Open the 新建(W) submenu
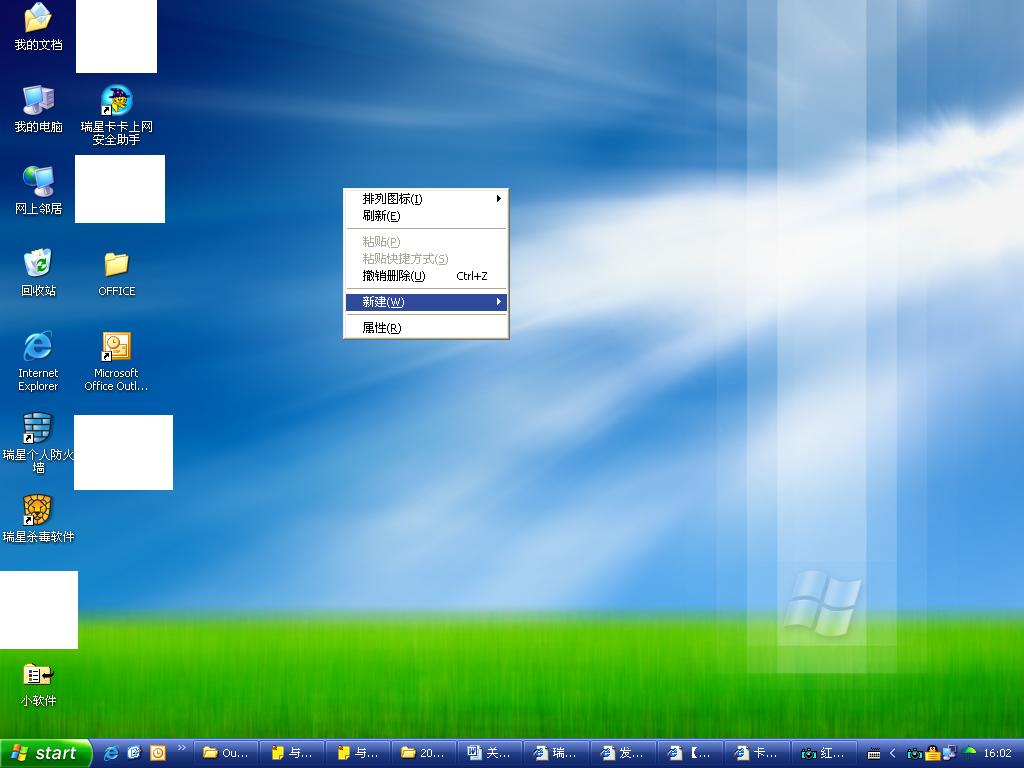This screenshot has height=768, width=1024. 426,302
